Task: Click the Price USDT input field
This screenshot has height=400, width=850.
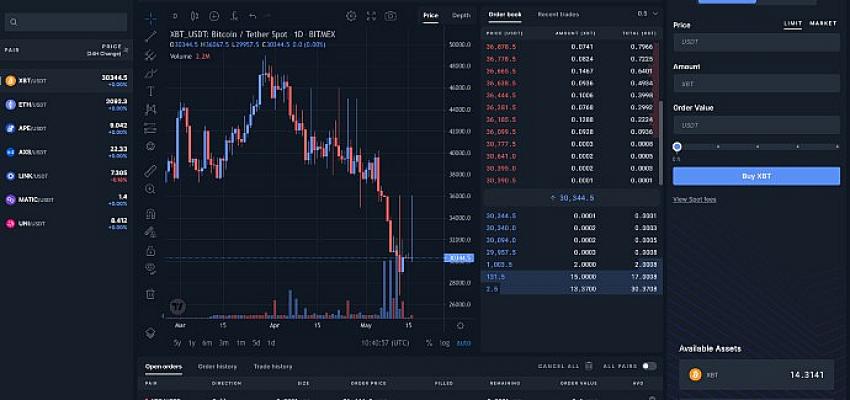Action: tap(756, 42)
